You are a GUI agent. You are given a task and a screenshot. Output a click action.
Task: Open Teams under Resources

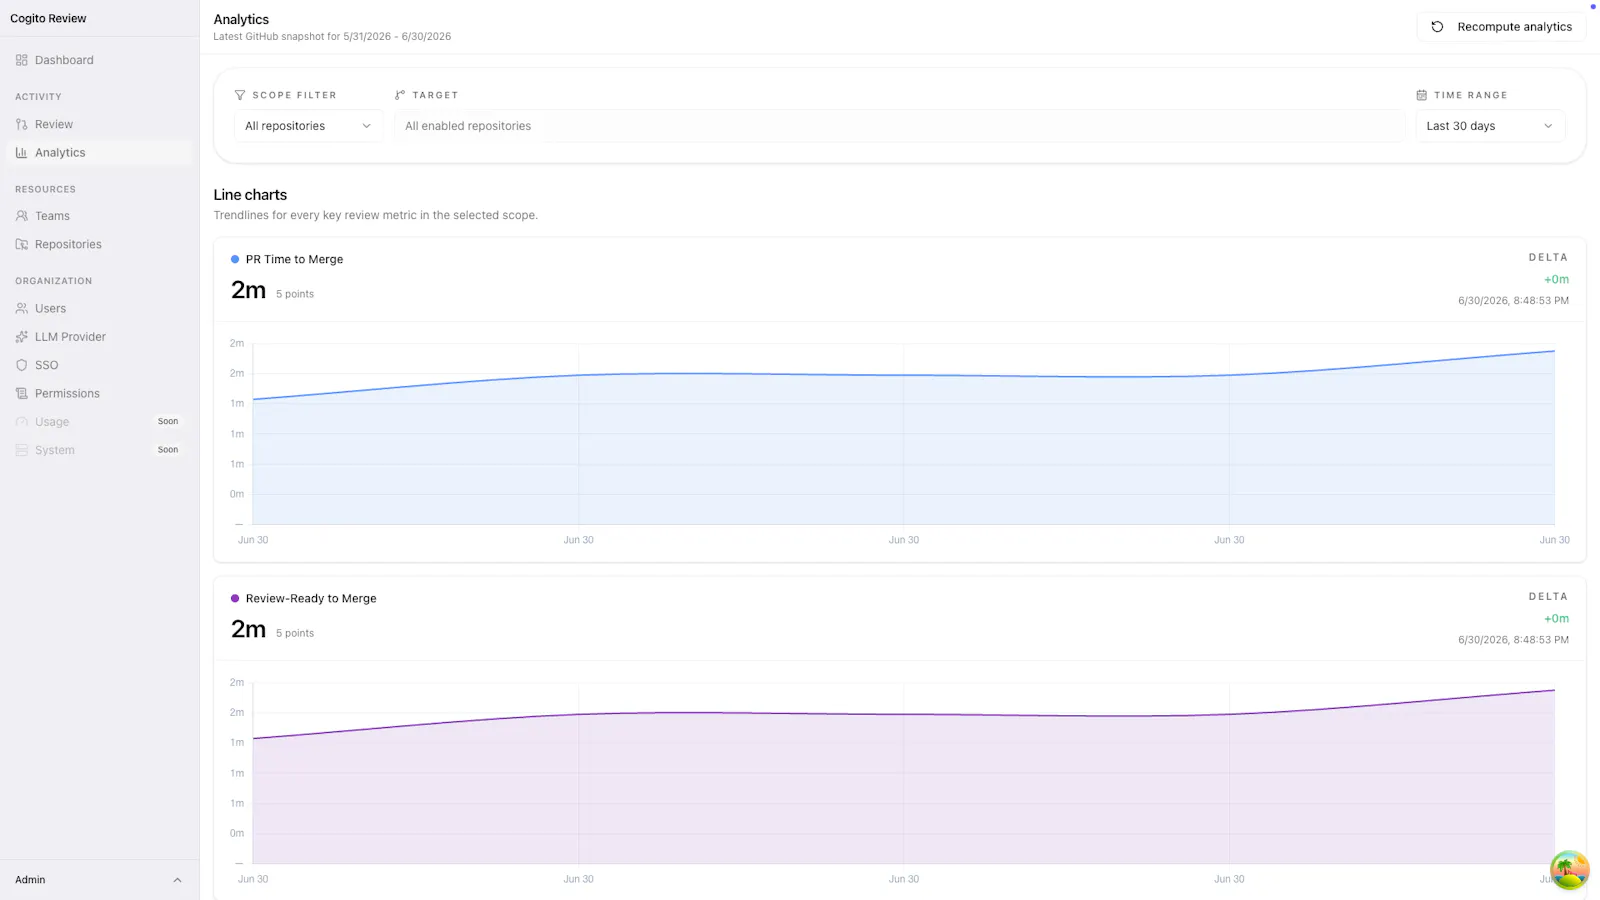coord(99,216)
